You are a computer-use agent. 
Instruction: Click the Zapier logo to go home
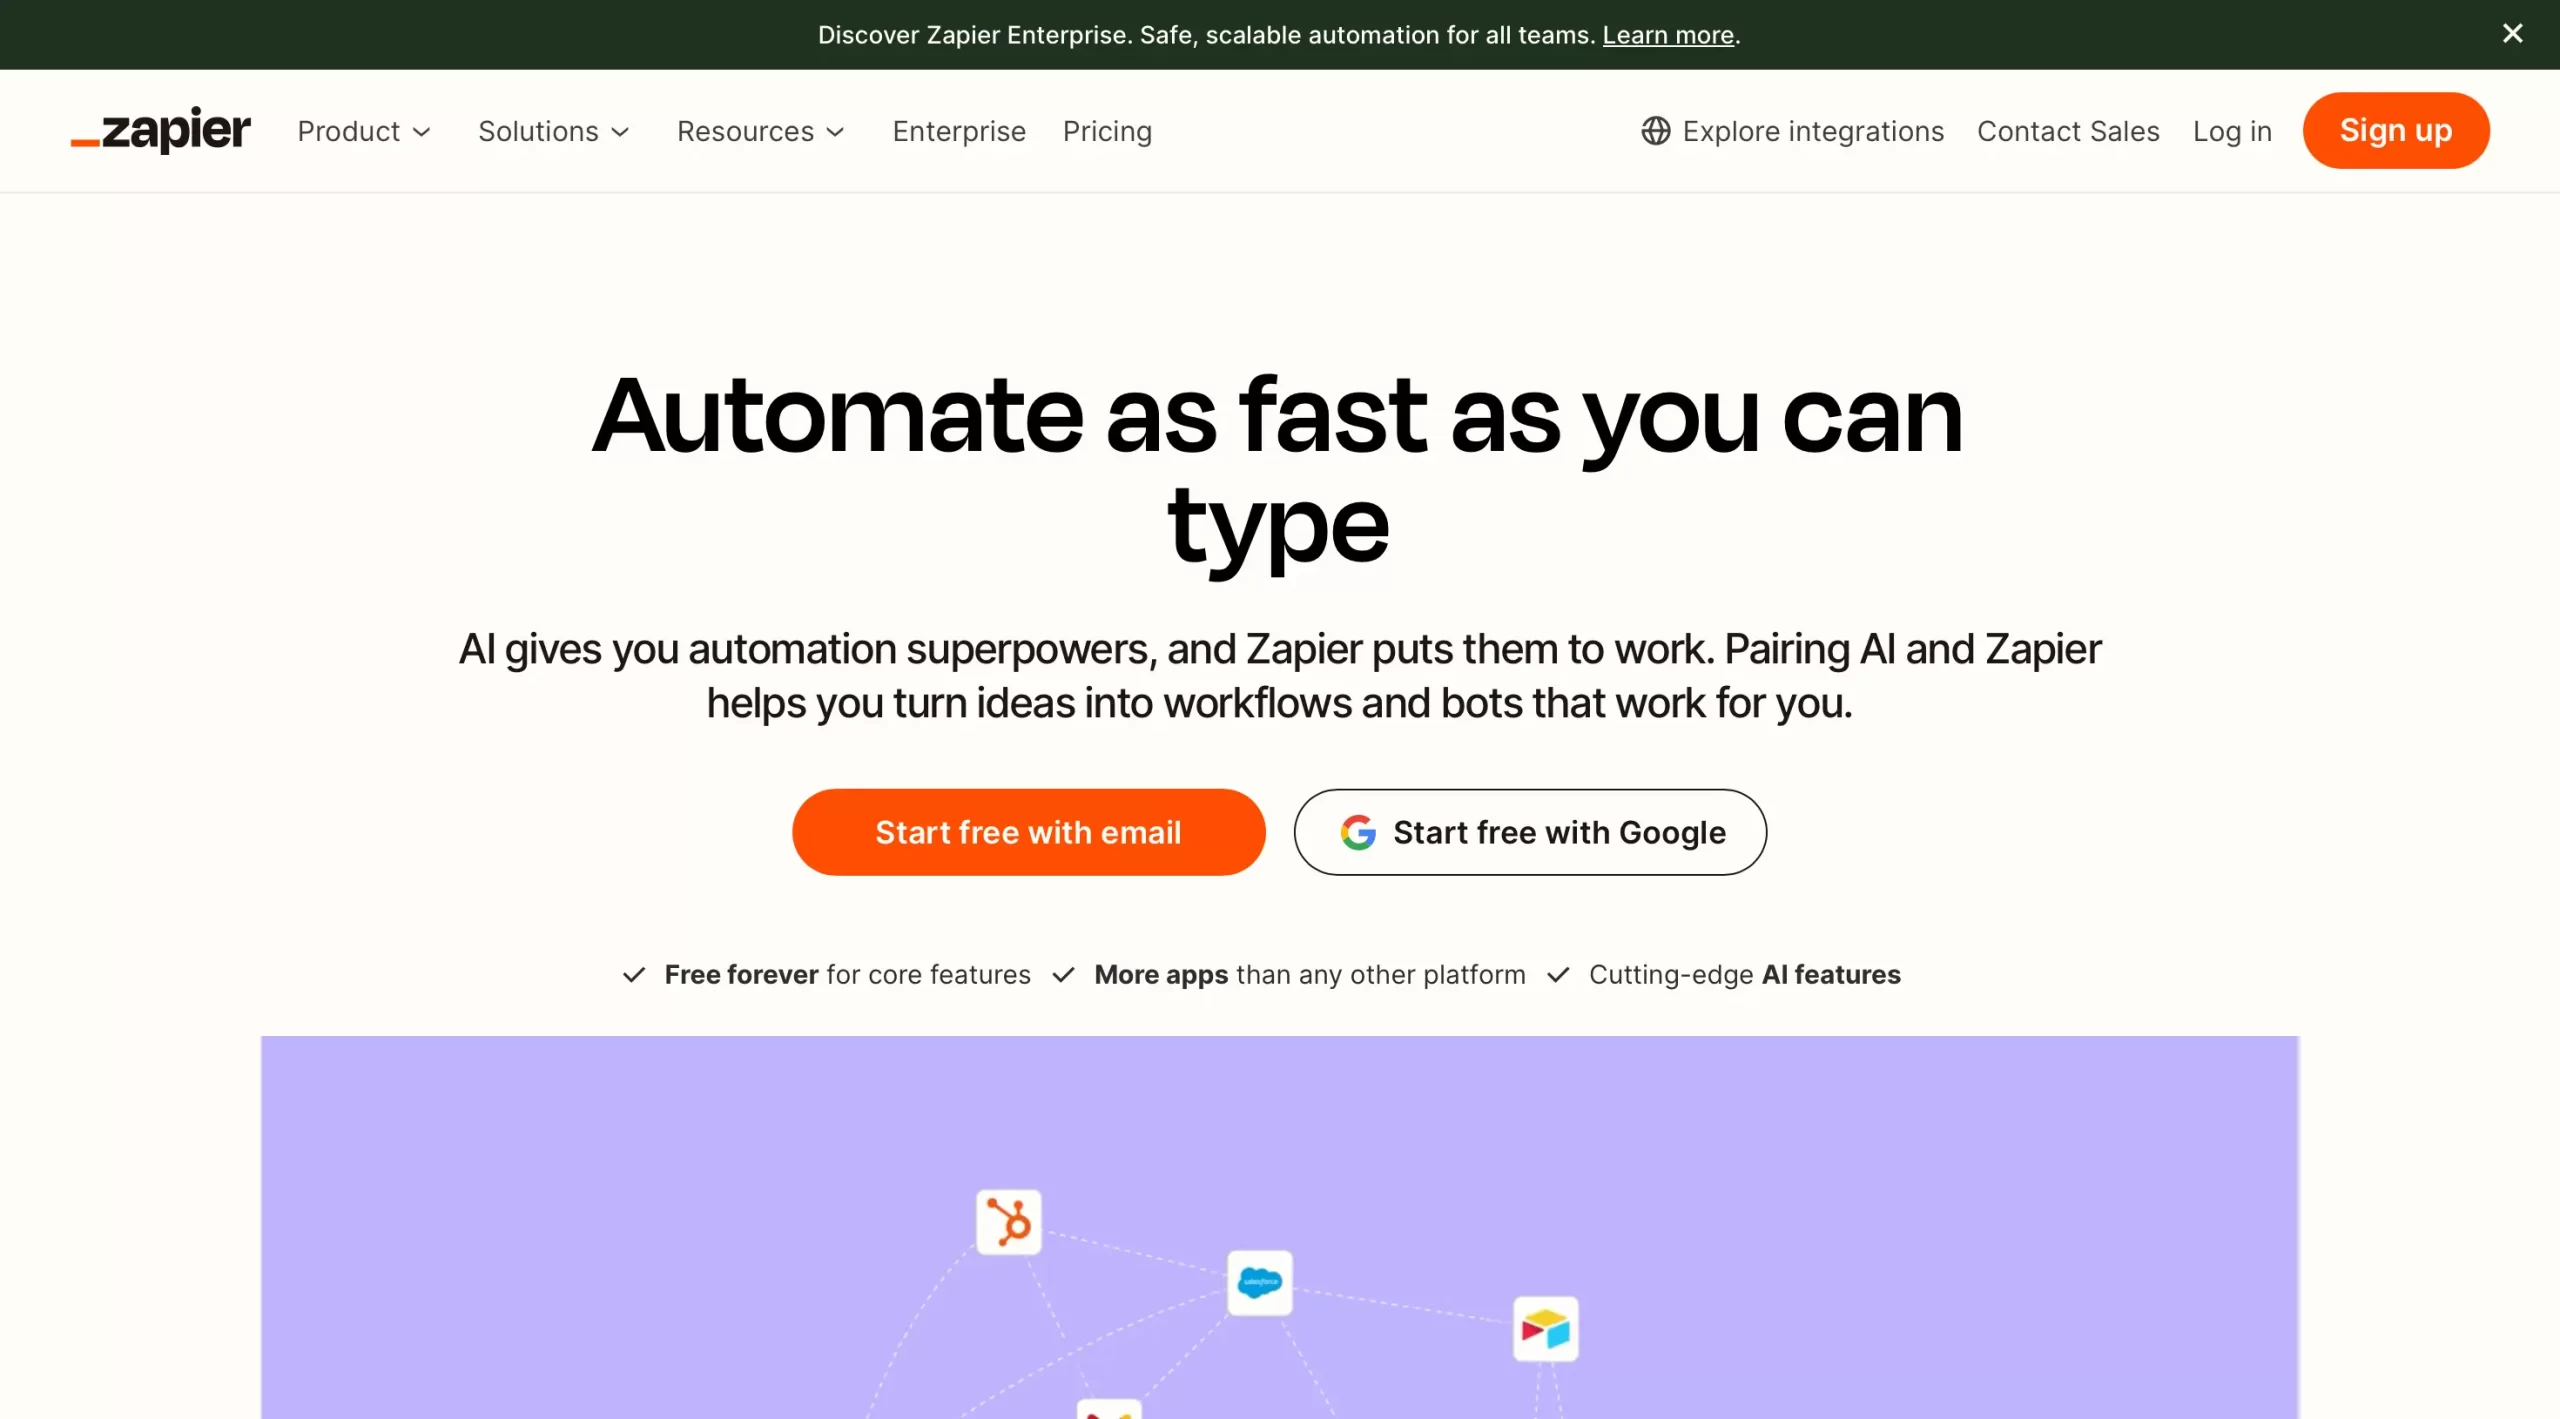click(159, 131)
